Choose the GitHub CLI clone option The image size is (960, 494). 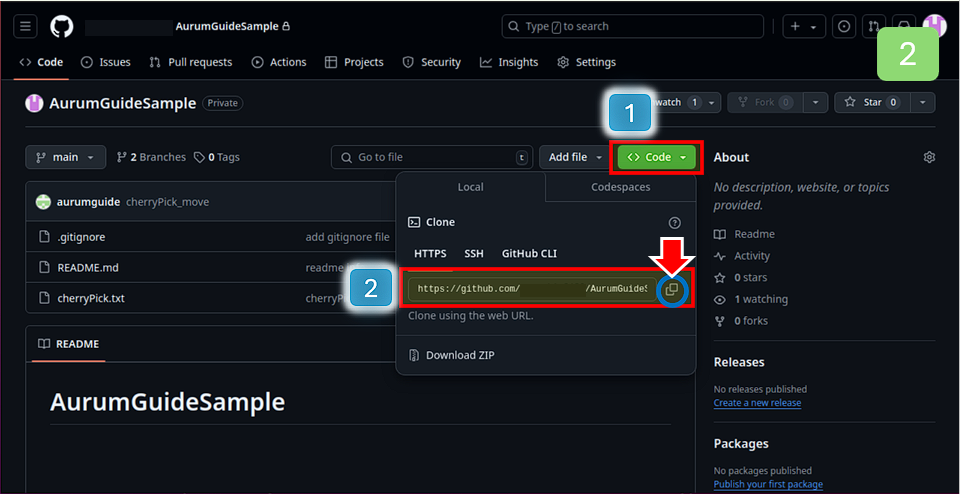pyautogui.click(x=529, y=253)
